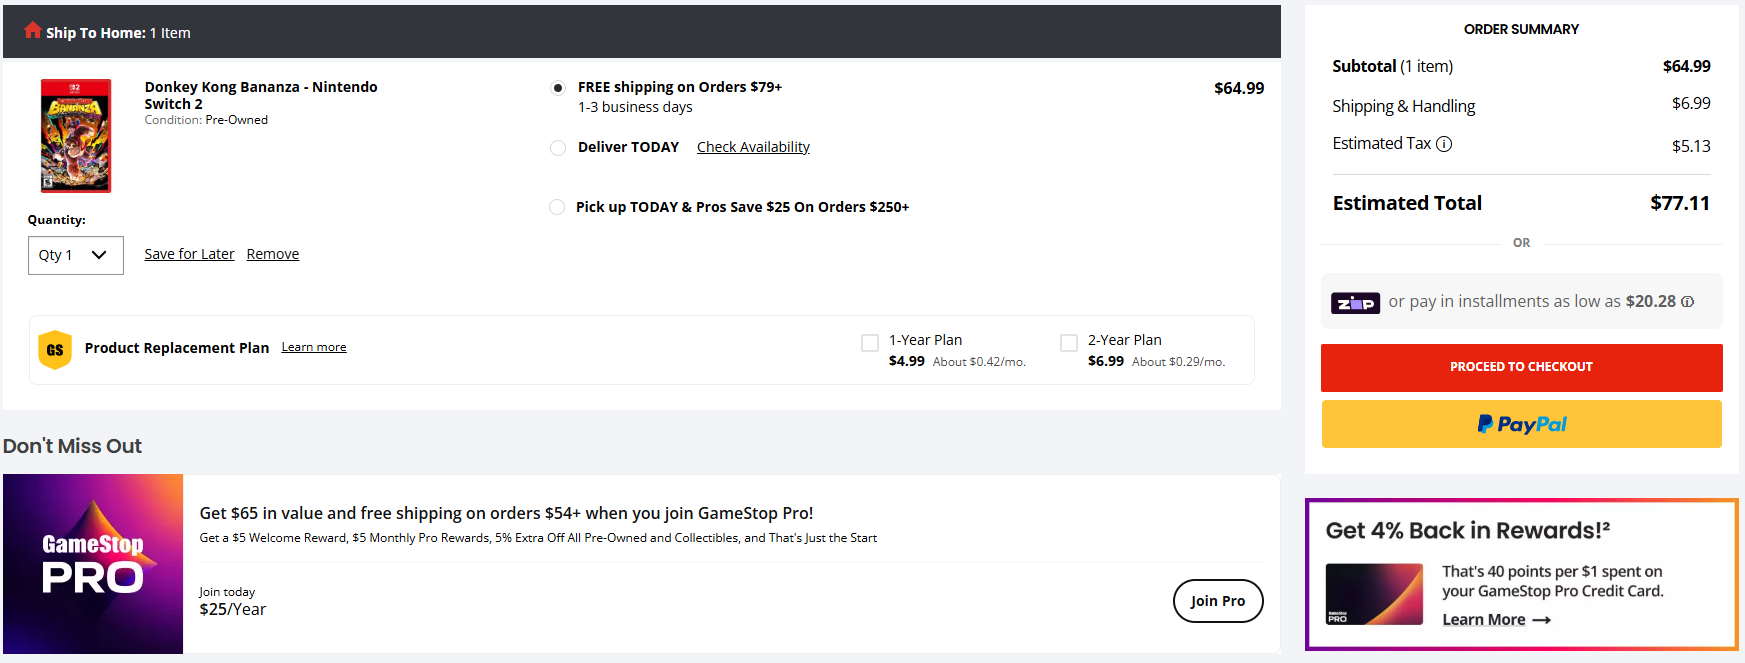The width and height of the screenshot is (1745, 663).
Task: Click PROCEED TO CHECKOUT button
Action: click(x=1521, y=367)
